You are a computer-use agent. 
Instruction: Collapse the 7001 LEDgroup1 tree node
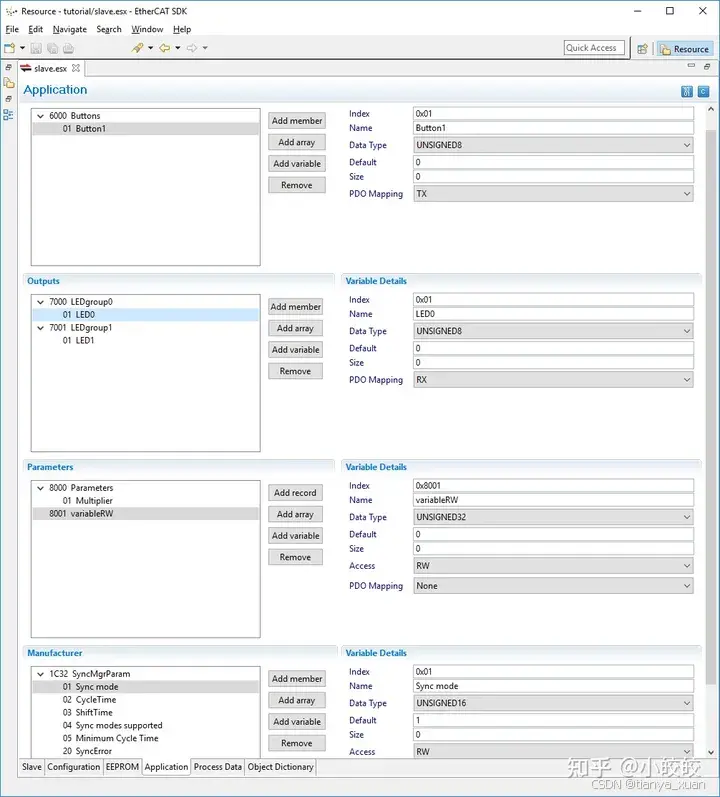[x=40, y=328]
